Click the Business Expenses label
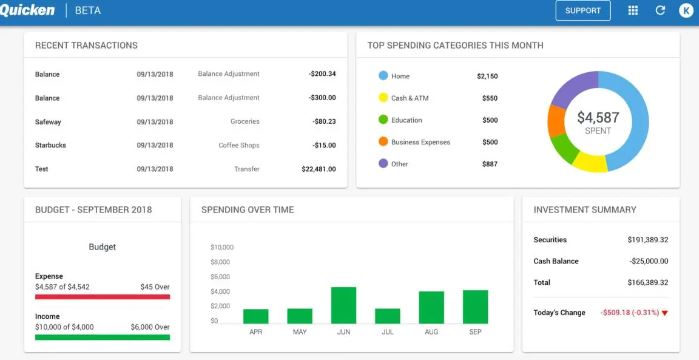Image resolution: width=699 pixels, height=360 pixels. (x=421, y=142)
